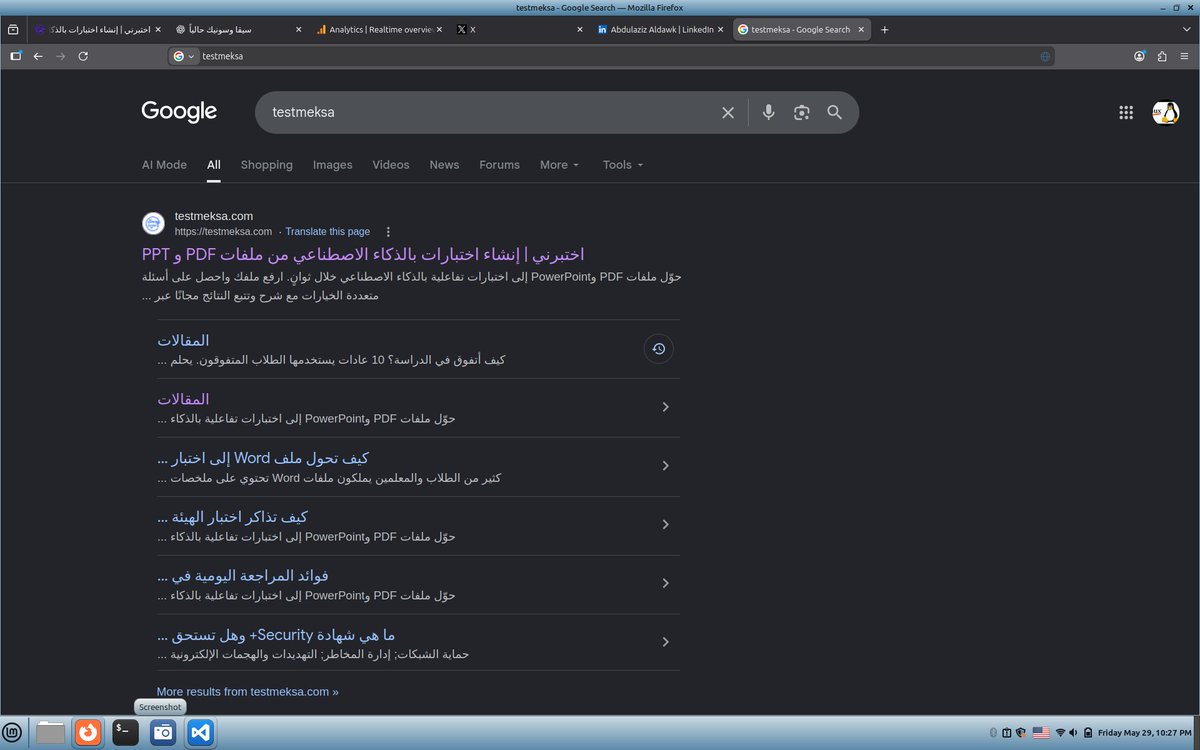Open the Wi-Fi network tray icon
The image size is (1200, 750).
tap(1059, 733)
